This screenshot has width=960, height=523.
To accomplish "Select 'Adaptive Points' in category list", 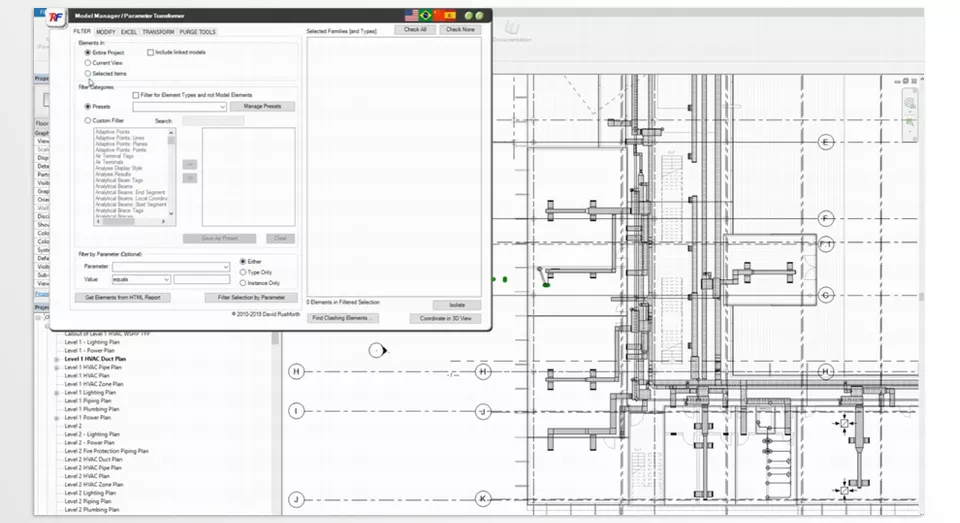I will coord(112,132).
